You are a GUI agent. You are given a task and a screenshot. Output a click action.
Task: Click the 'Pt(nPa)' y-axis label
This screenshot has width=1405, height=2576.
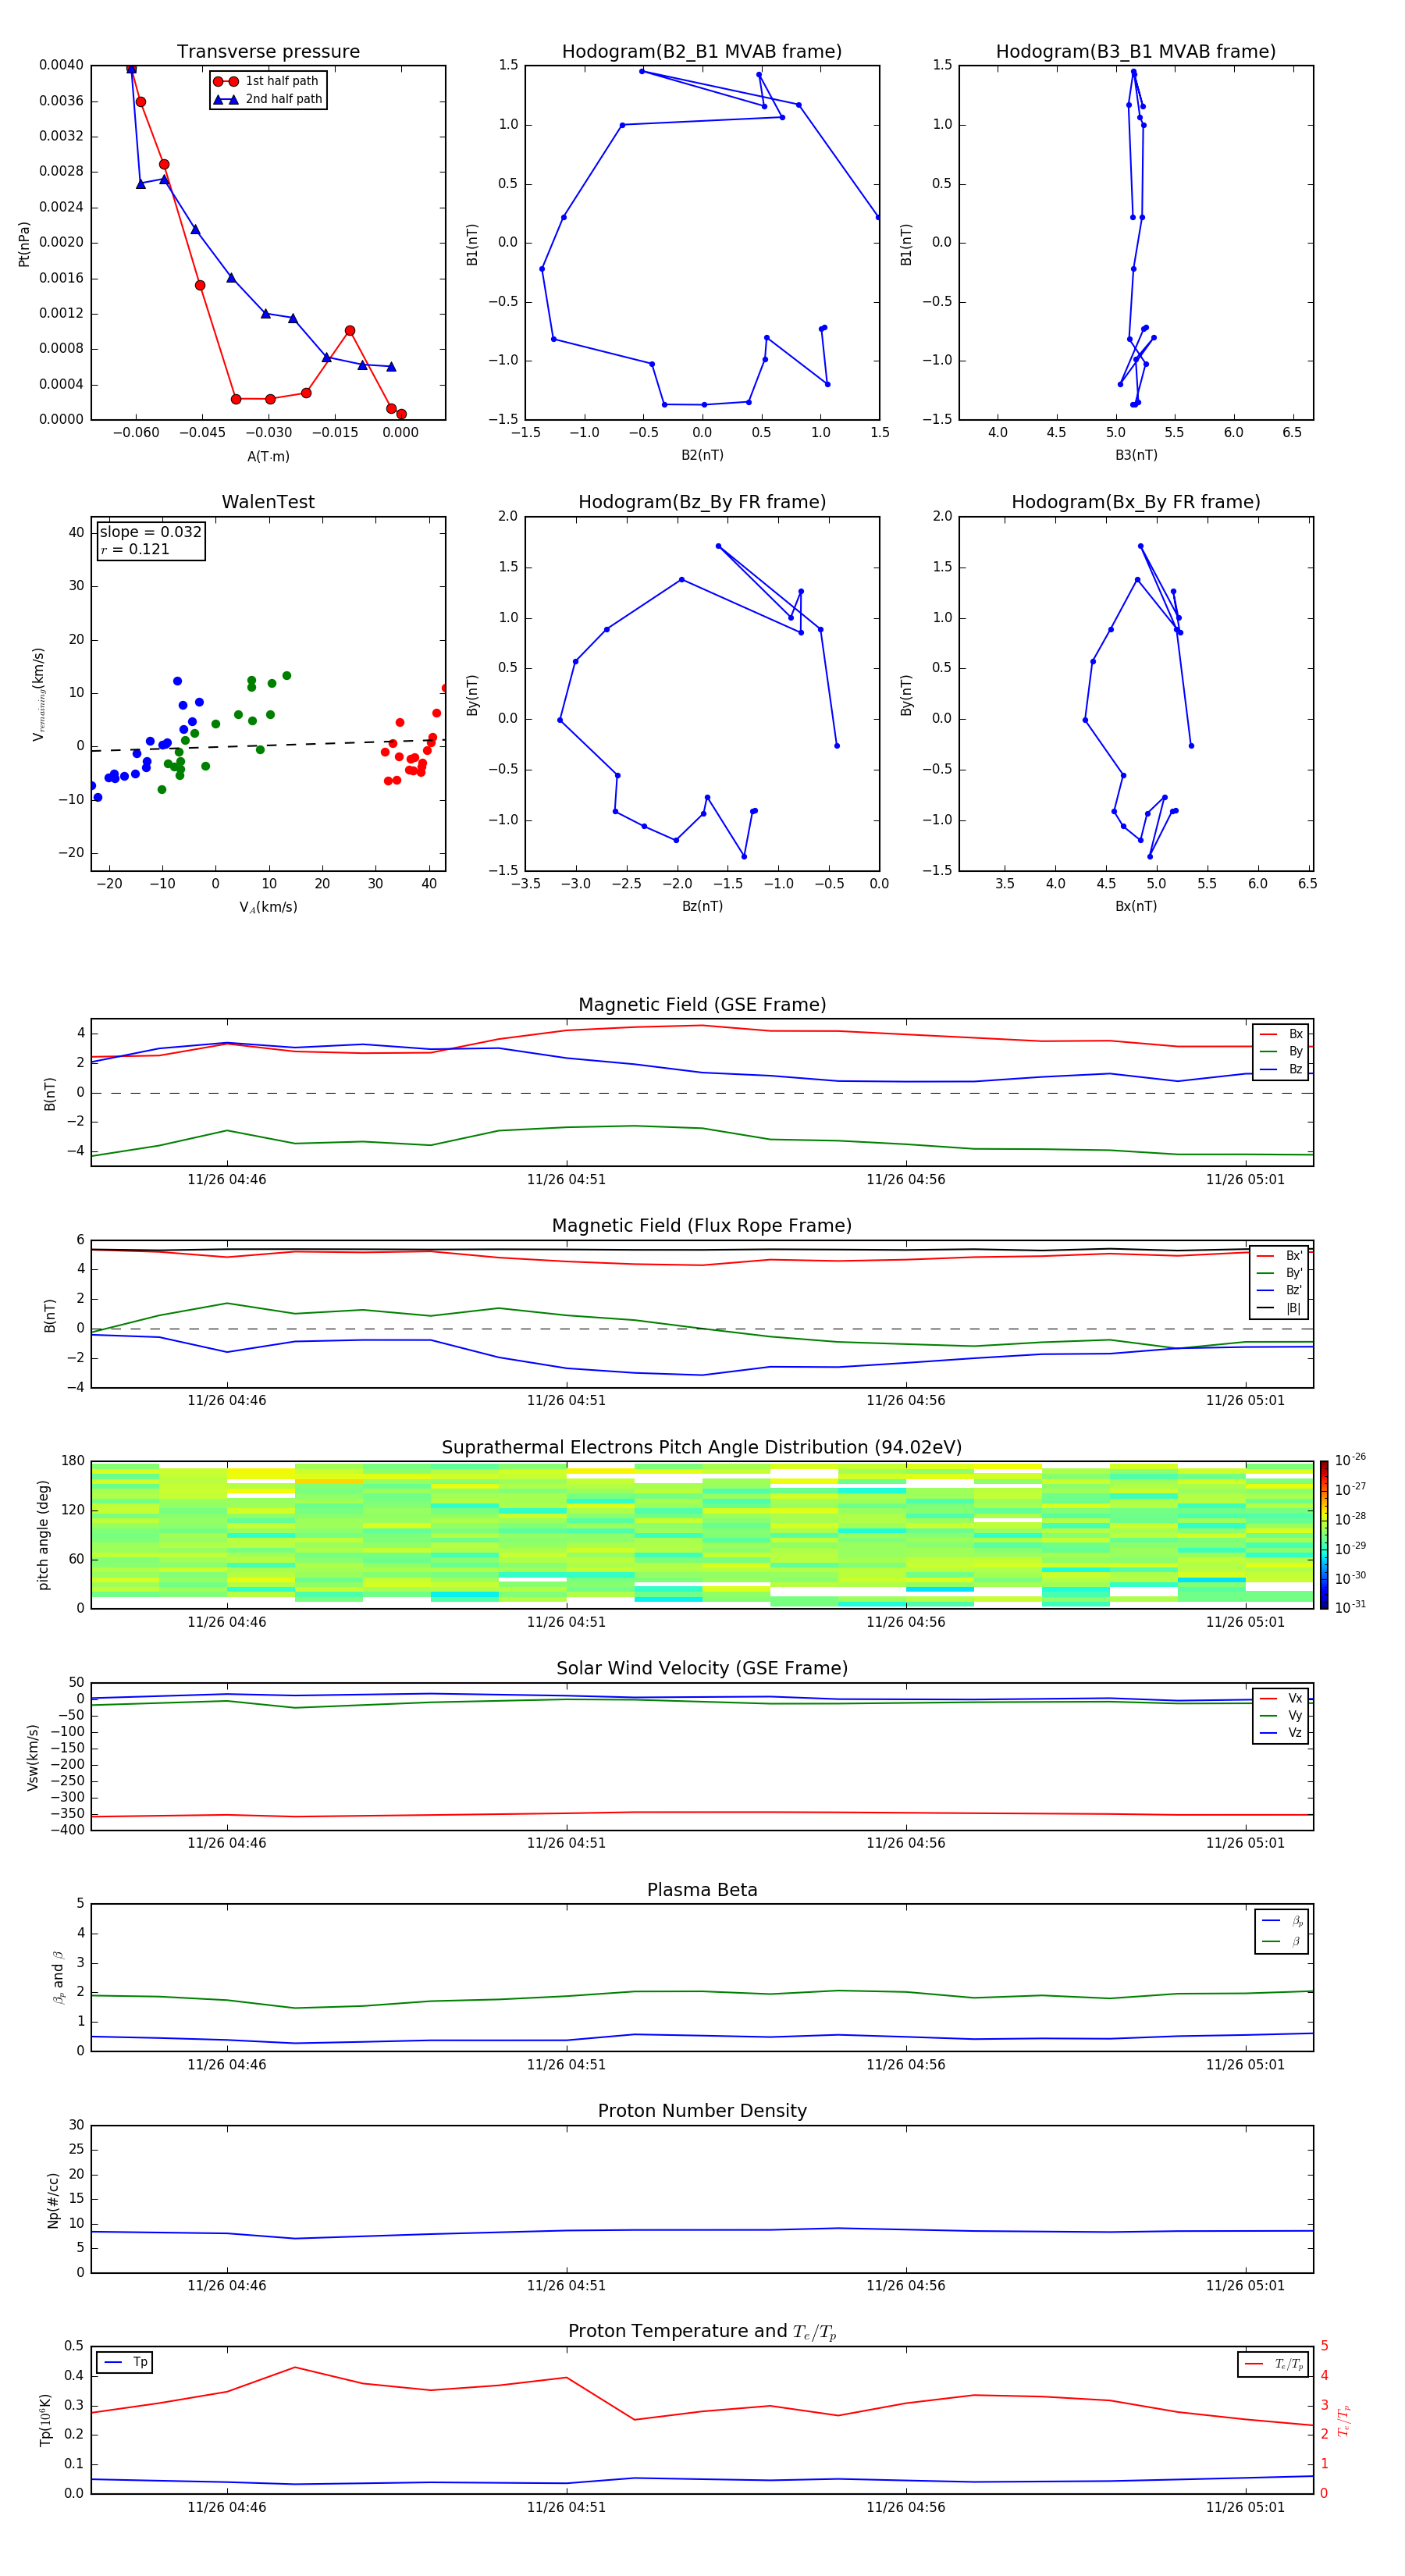click(x=24, y=244)
